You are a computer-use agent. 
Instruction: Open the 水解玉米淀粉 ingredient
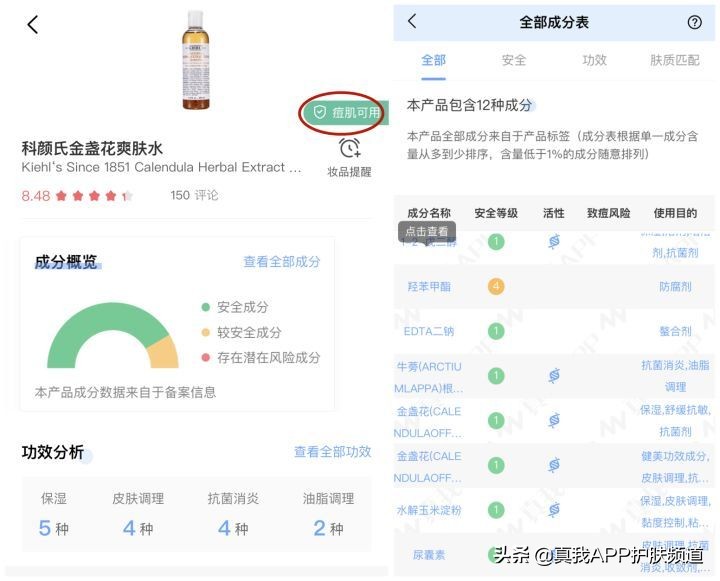tap(429, 510)
